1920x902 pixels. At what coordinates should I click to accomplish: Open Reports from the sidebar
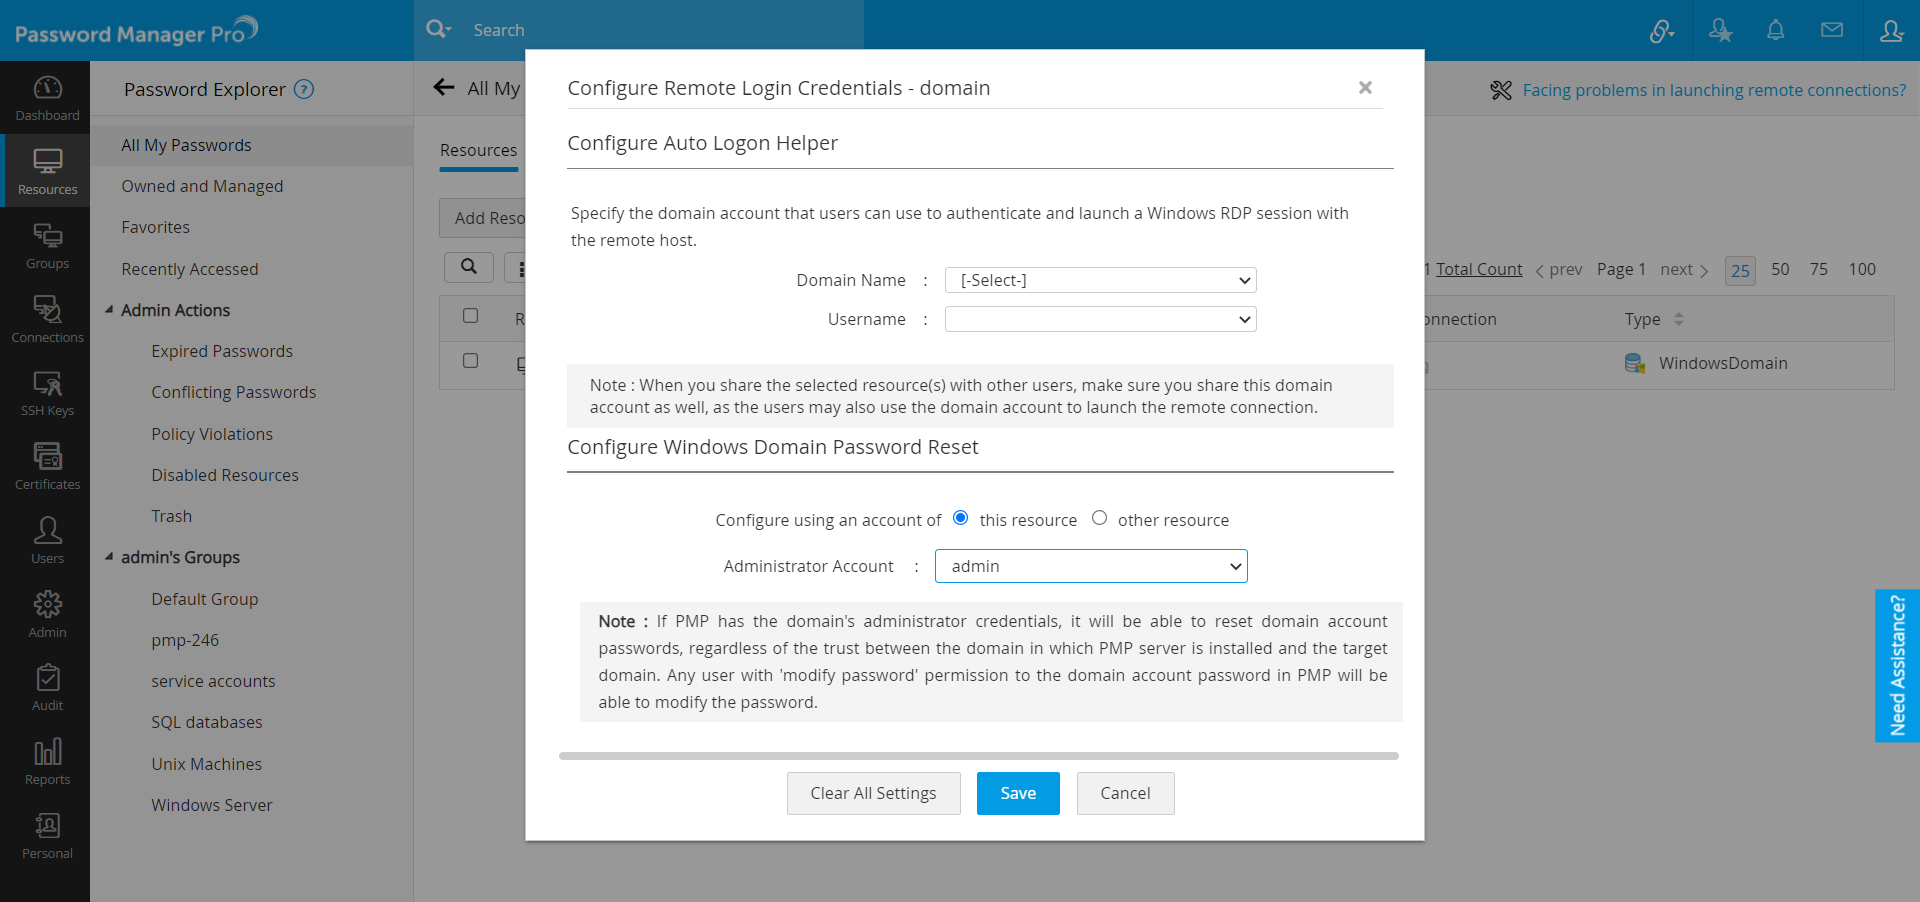click(x=47, y=762)
